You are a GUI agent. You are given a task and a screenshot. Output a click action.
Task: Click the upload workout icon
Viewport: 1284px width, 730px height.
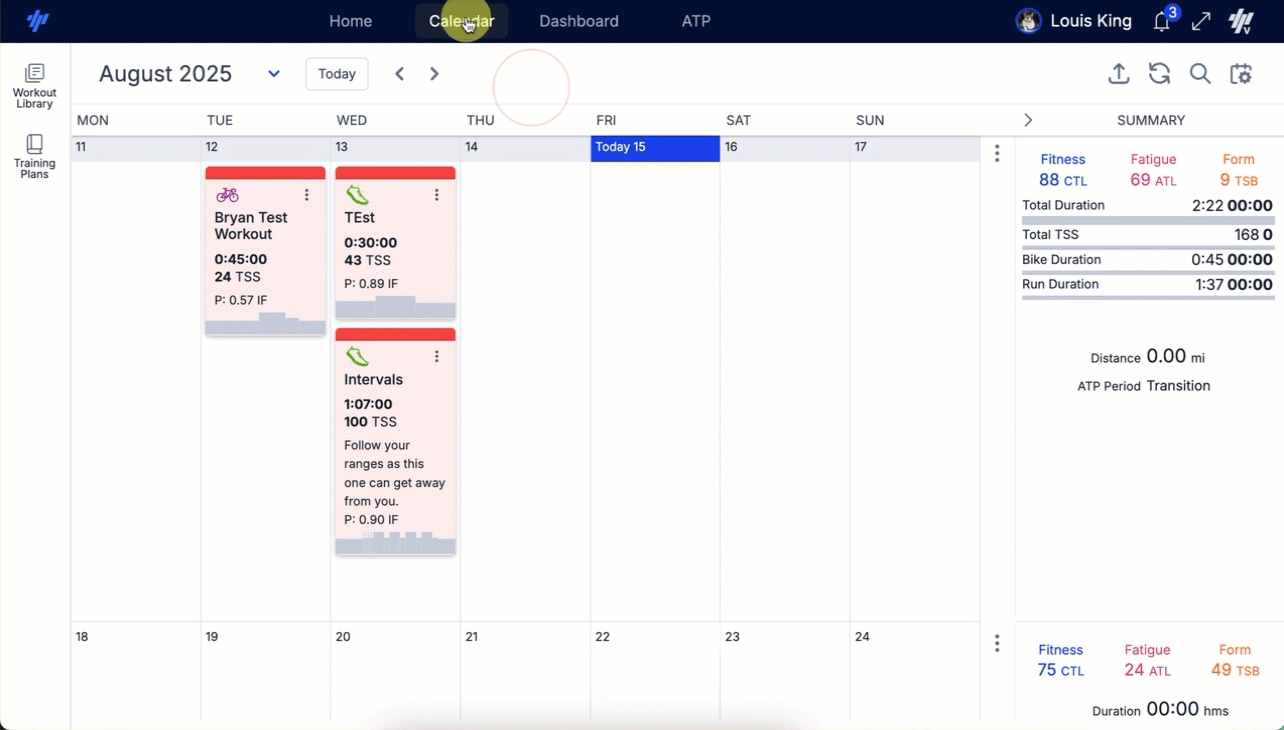[1119, 74]
